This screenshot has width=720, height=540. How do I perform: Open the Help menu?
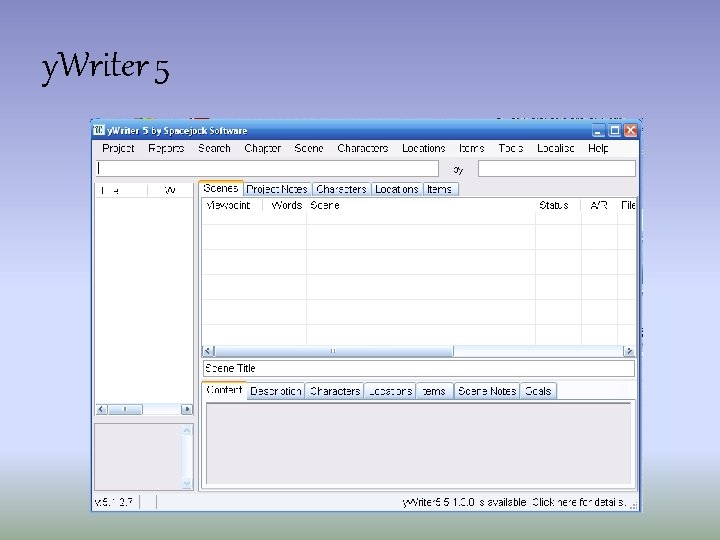(x=598, y=148)
